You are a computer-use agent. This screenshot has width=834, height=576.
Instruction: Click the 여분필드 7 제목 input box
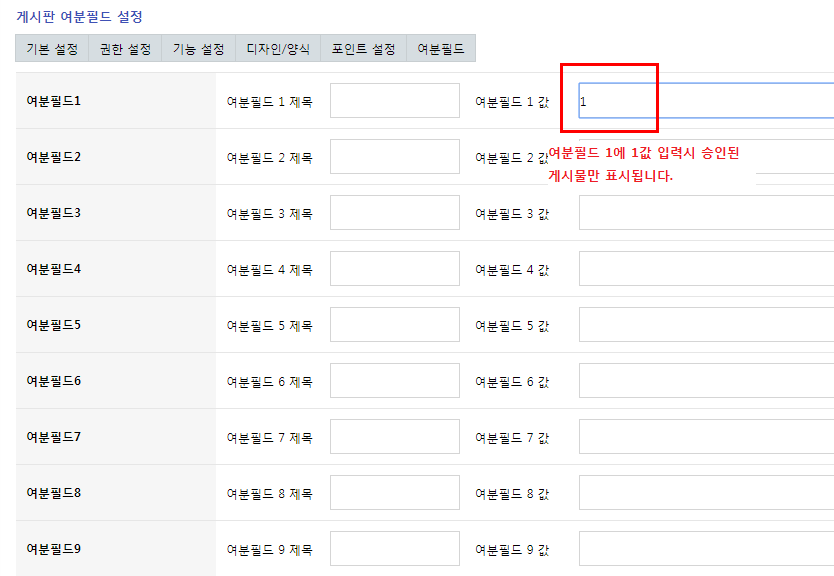(395, 437)
